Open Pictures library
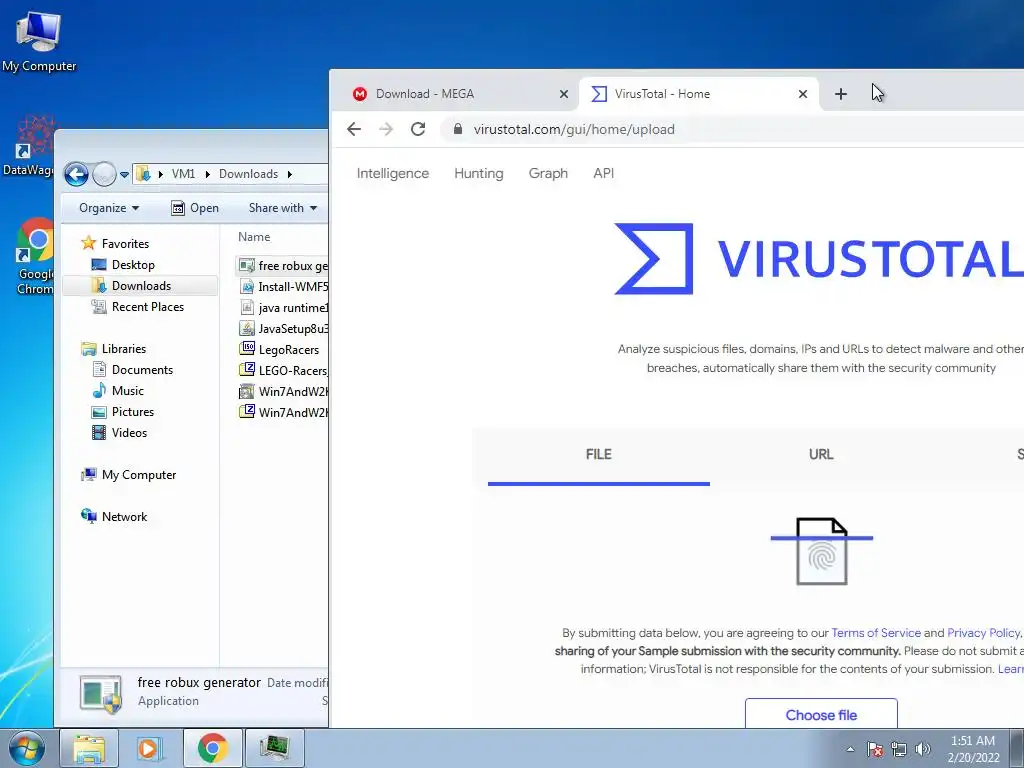 point(123,411)
